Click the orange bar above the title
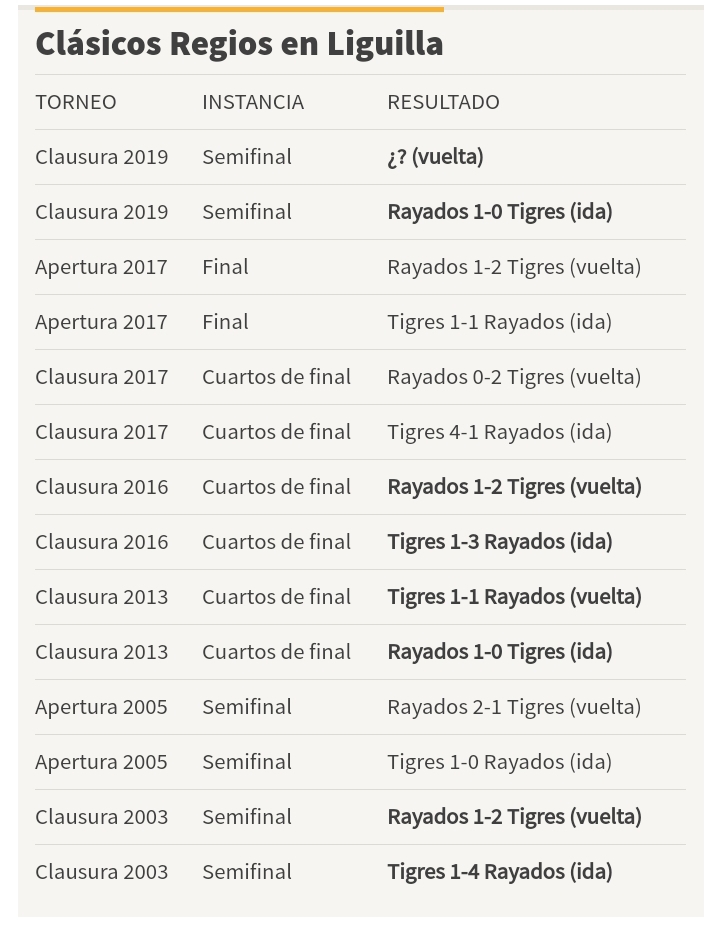The width and height of the screenshot is (720, 925). [239, 9]
